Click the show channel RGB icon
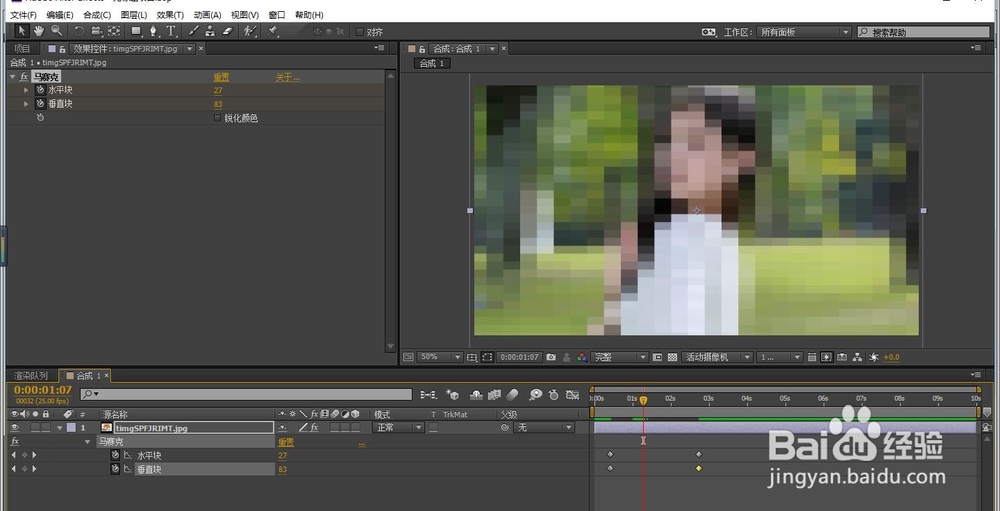 pos(582,357)
